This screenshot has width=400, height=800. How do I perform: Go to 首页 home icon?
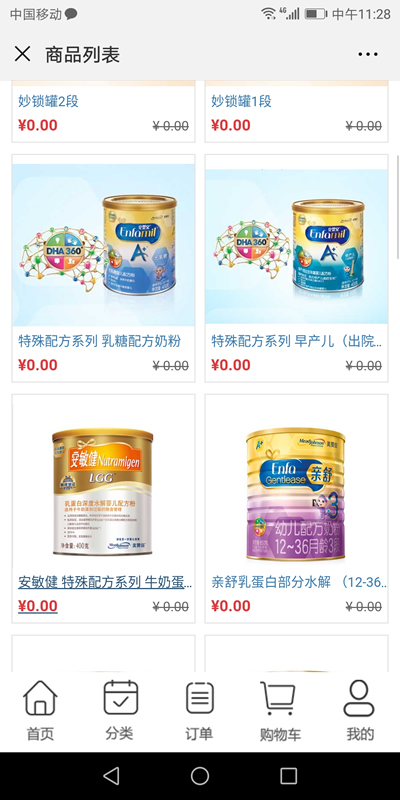click(x=40, y=711)
